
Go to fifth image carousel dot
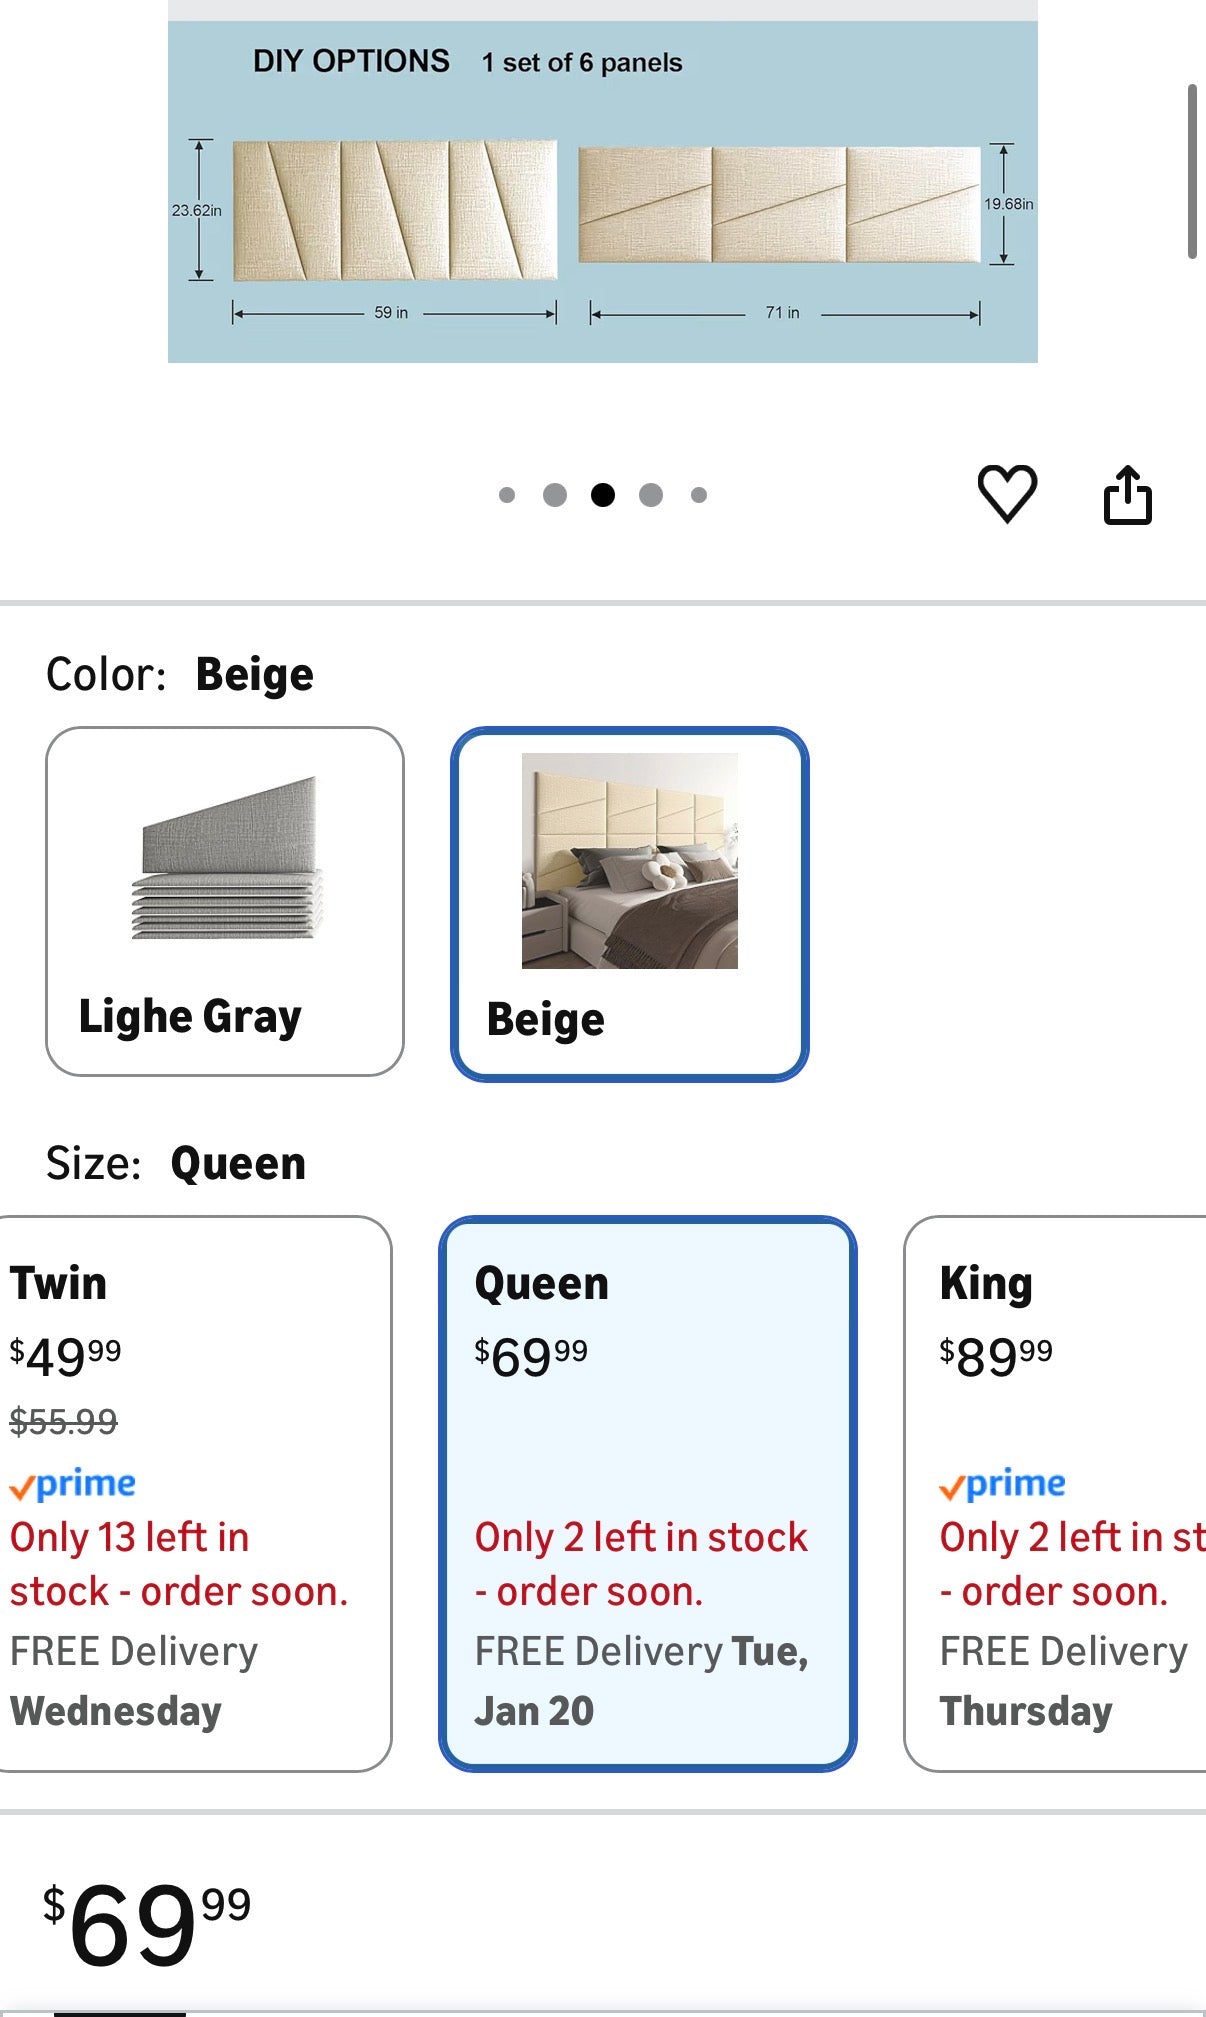click(699, 495)
